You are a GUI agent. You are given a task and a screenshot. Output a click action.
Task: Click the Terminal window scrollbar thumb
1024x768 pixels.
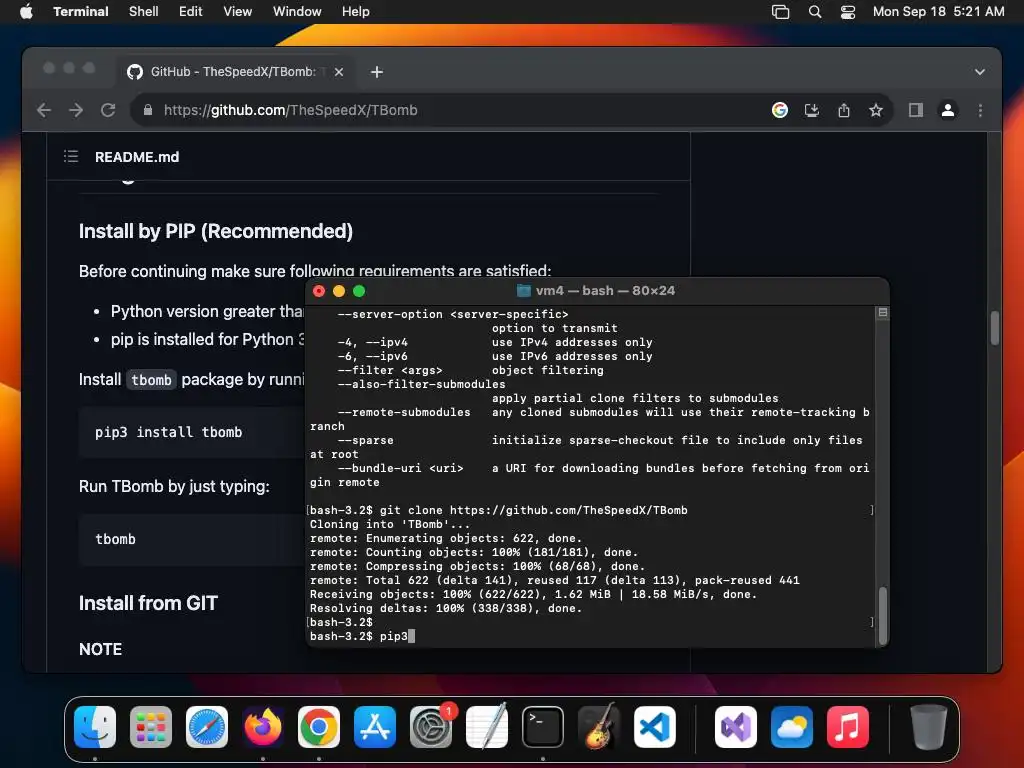click(883, 616)
